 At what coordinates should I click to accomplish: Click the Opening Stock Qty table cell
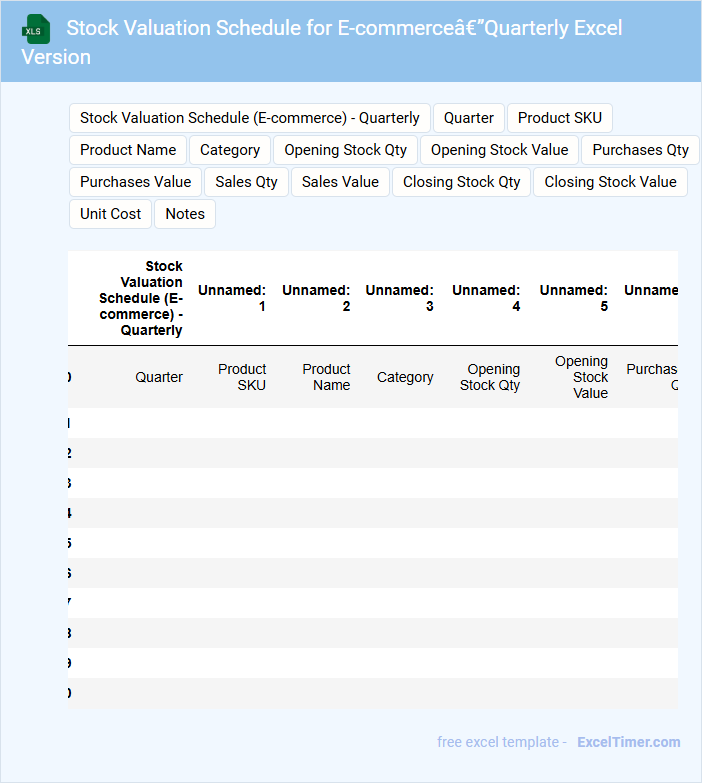489,377
